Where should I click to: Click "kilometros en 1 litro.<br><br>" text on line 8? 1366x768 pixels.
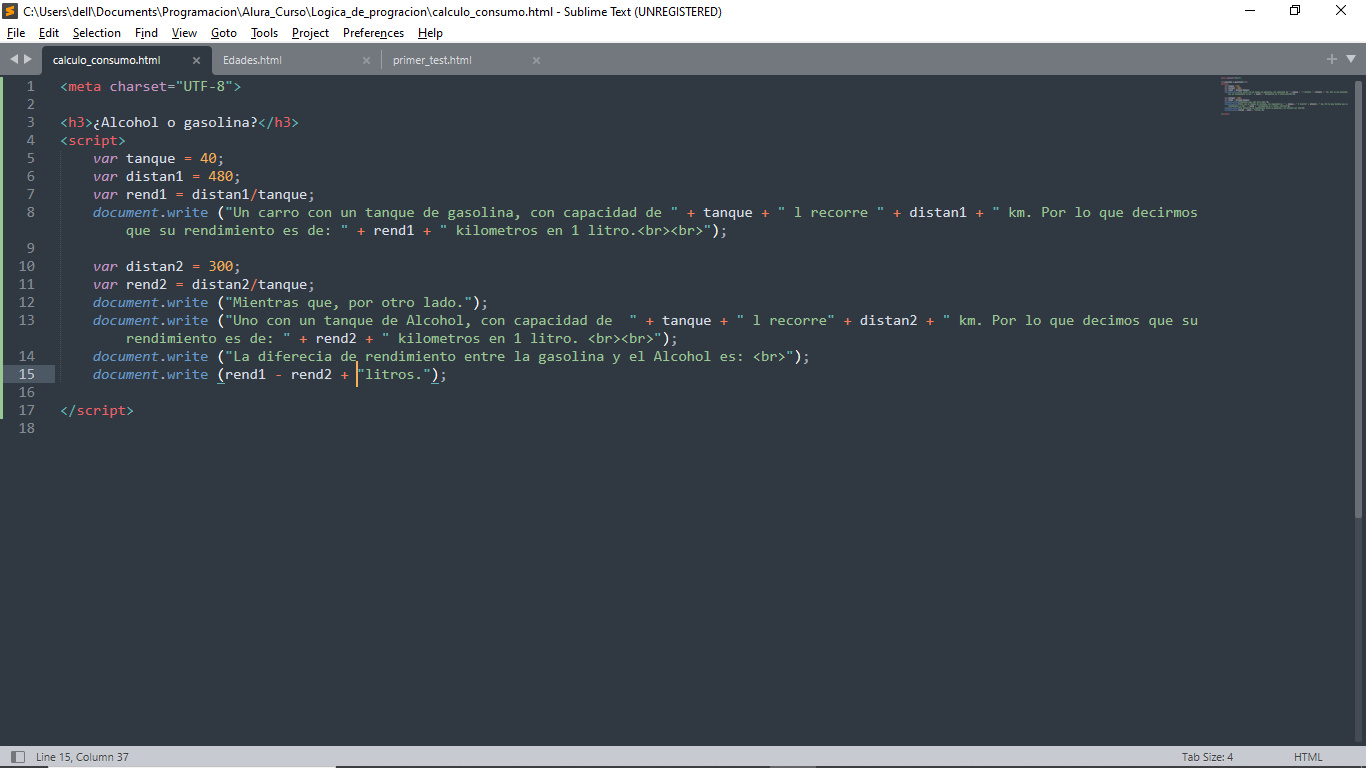(580, 230)
